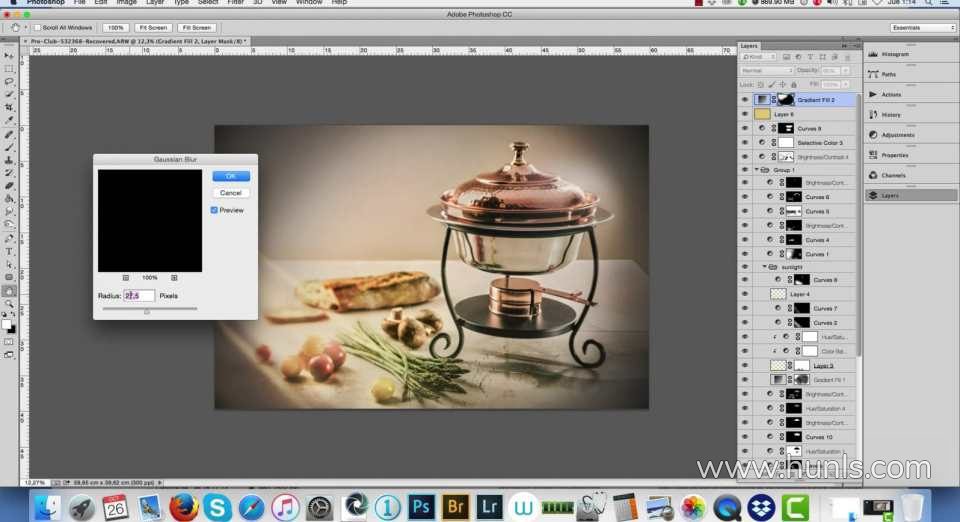This screenshot has height=522, width=960.
Task: Select the Move tool in the toolbar
Action: (9, 56)
